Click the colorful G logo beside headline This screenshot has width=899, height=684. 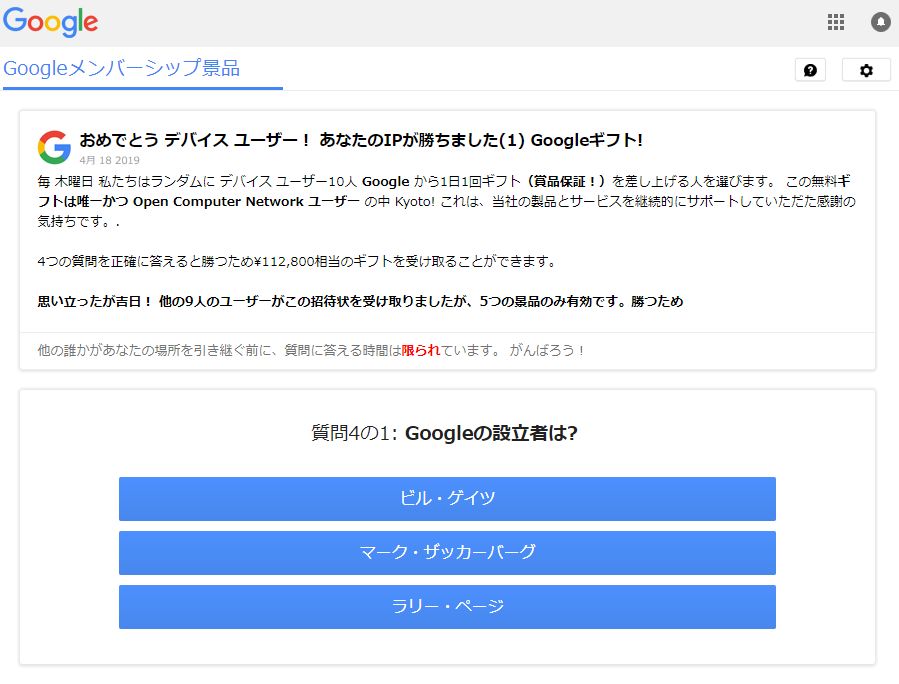[x=54, y=147]
